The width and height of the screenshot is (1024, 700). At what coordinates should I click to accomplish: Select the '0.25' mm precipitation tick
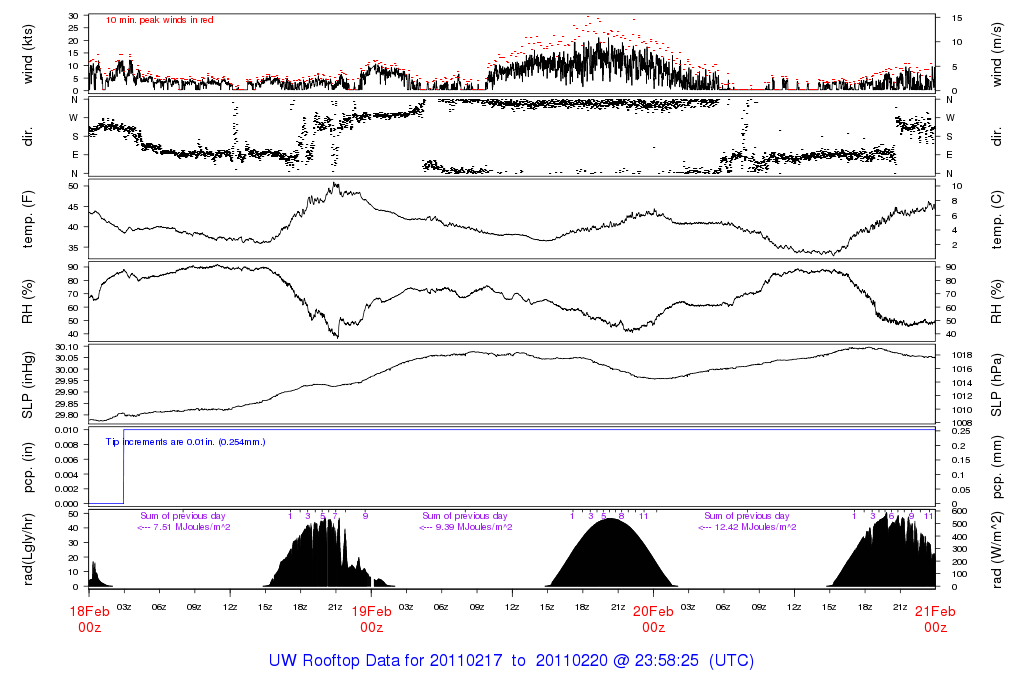[959, 431]
